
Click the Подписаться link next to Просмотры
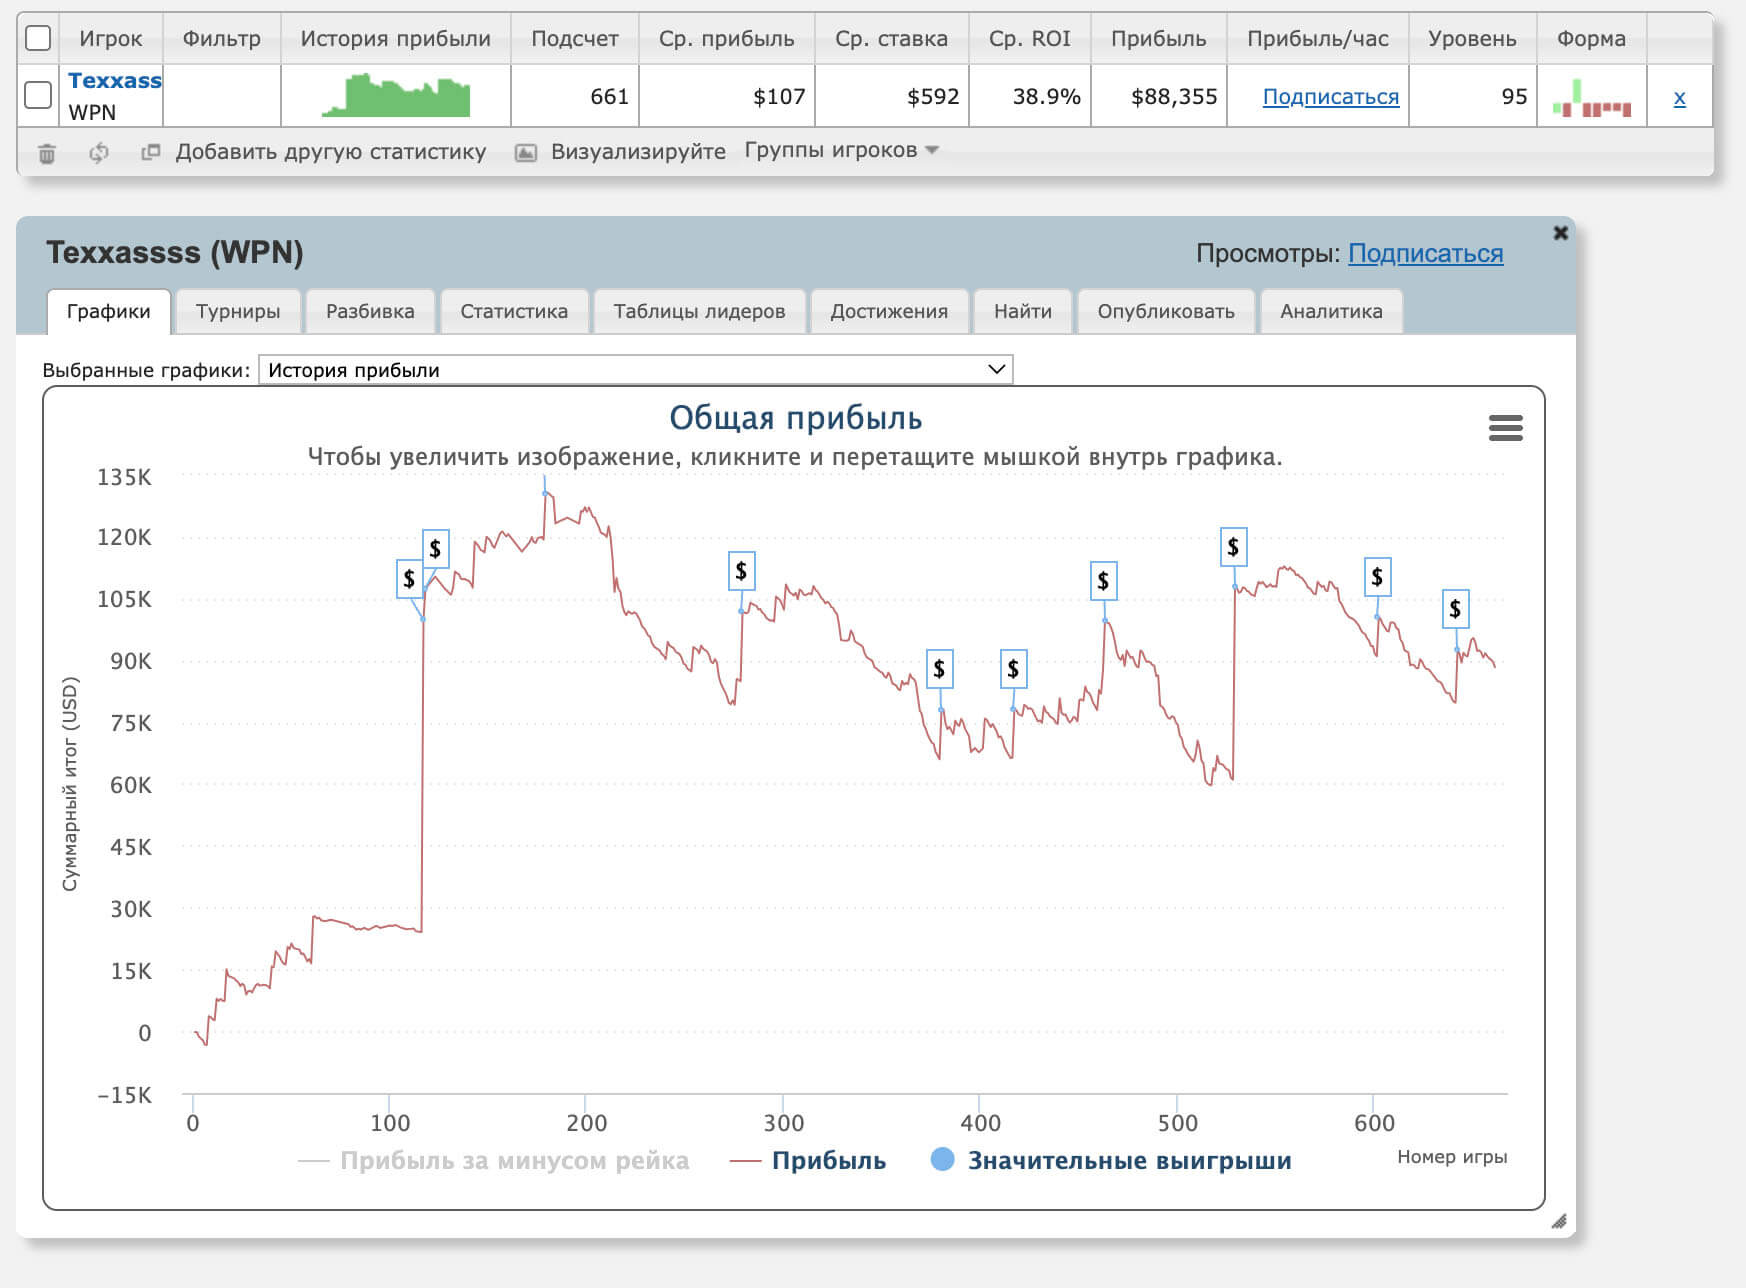pos(1425,254)
